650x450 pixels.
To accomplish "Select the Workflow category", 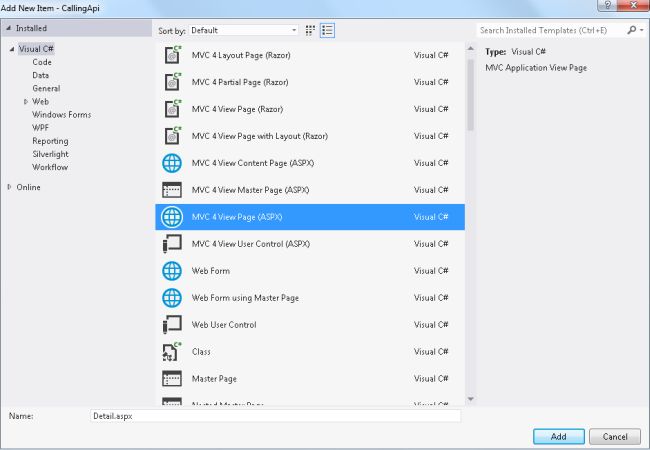I will tap(50, 167).
